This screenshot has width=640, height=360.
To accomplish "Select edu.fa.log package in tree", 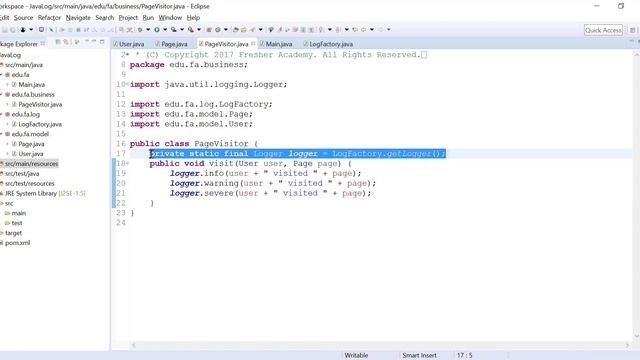I will tap(25, 114).
